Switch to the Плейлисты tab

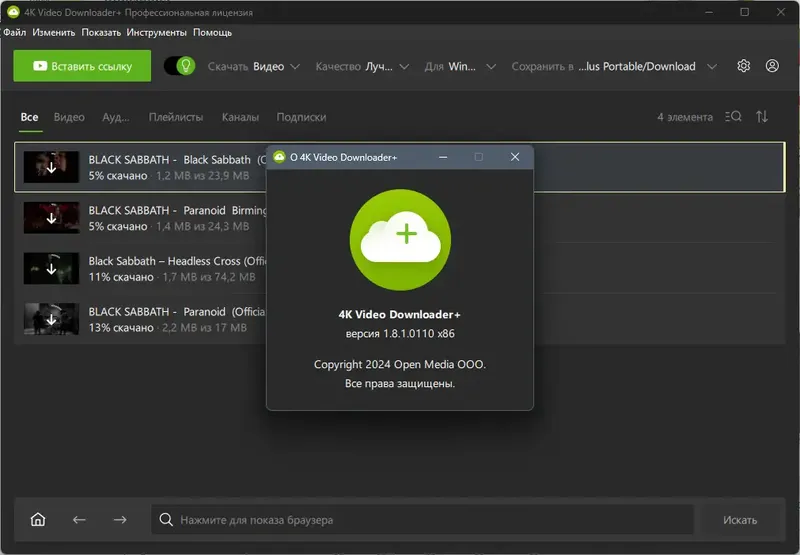[x=176, y=117]
